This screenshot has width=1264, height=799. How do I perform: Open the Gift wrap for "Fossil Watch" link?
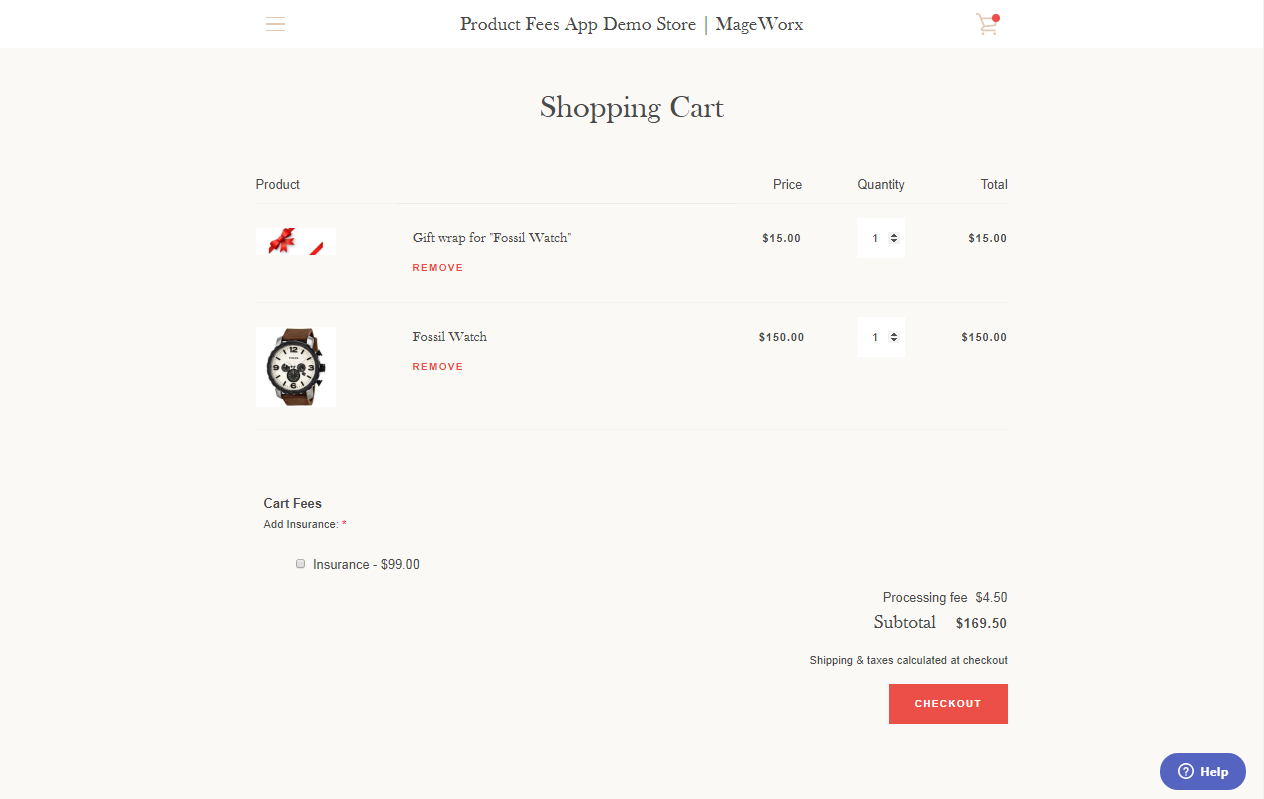tap(492, 238)
